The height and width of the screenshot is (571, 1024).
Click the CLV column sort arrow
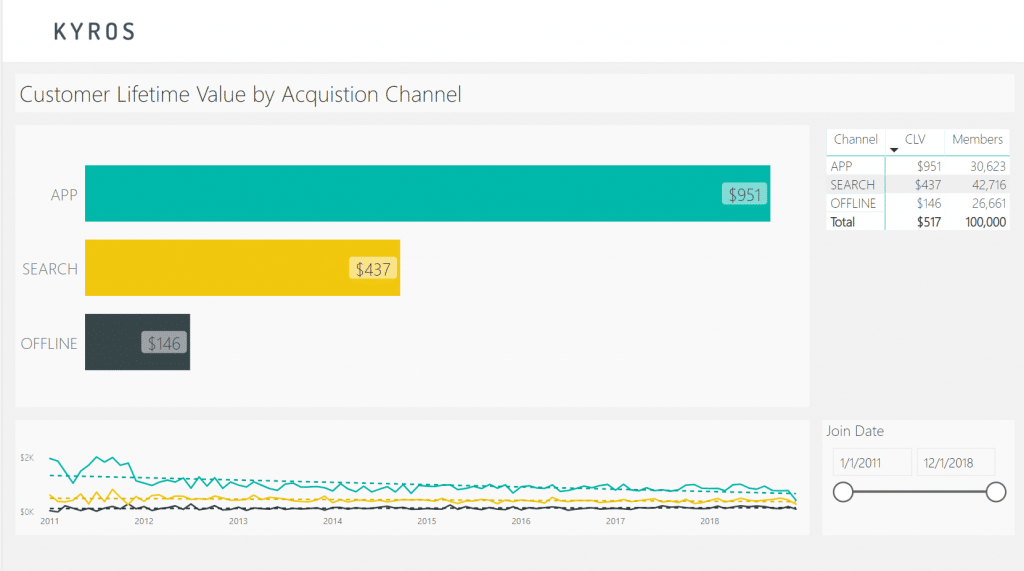[894, 149]
